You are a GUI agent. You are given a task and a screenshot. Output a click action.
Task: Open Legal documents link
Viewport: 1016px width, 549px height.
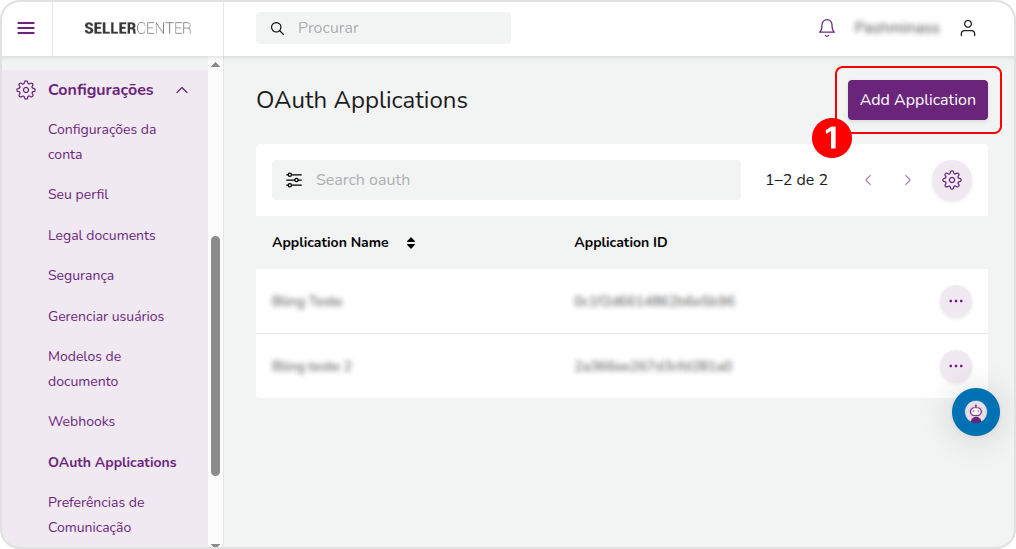click(102, 235)
